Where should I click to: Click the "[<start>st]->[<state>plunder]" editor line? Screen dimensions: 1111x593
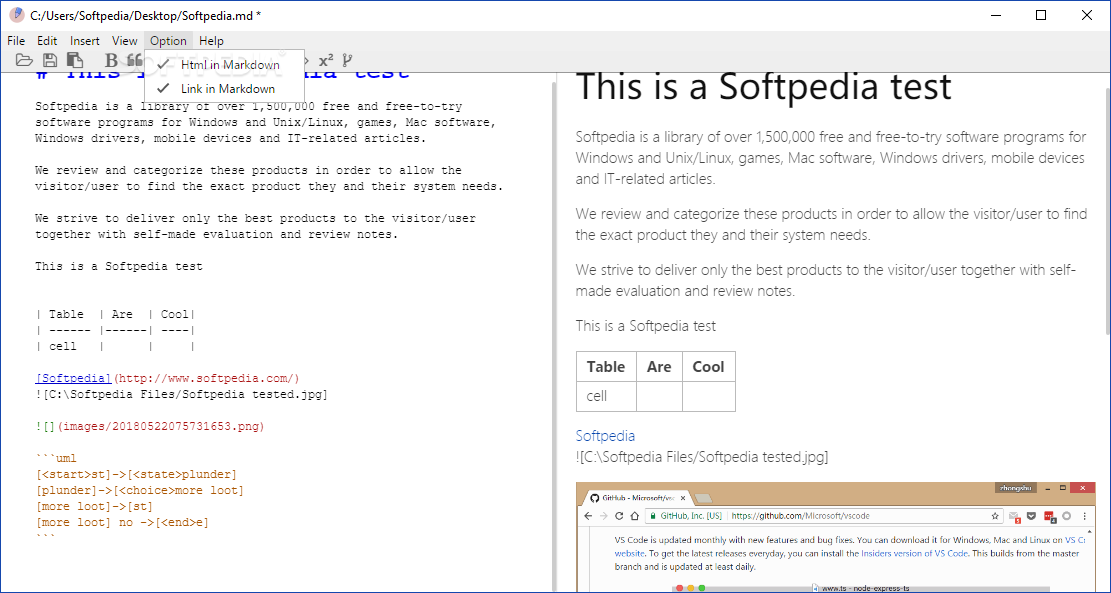[136, 475]
